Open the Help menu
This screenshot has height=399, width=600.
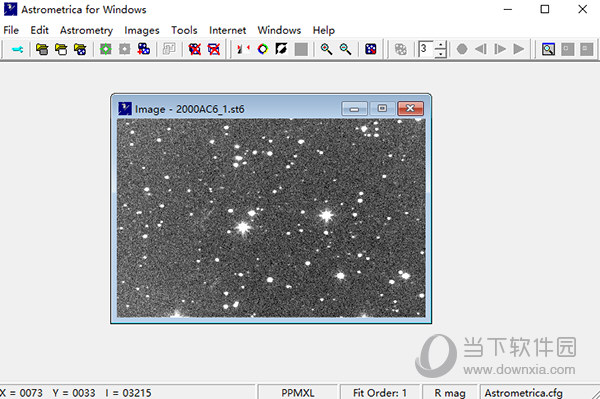click(x=324, y=30)
